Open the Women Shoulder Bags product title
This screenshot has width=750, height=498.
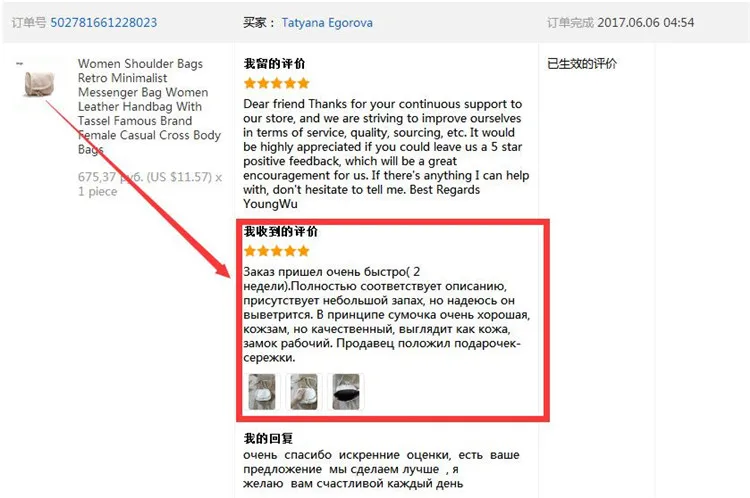[149, 106]
